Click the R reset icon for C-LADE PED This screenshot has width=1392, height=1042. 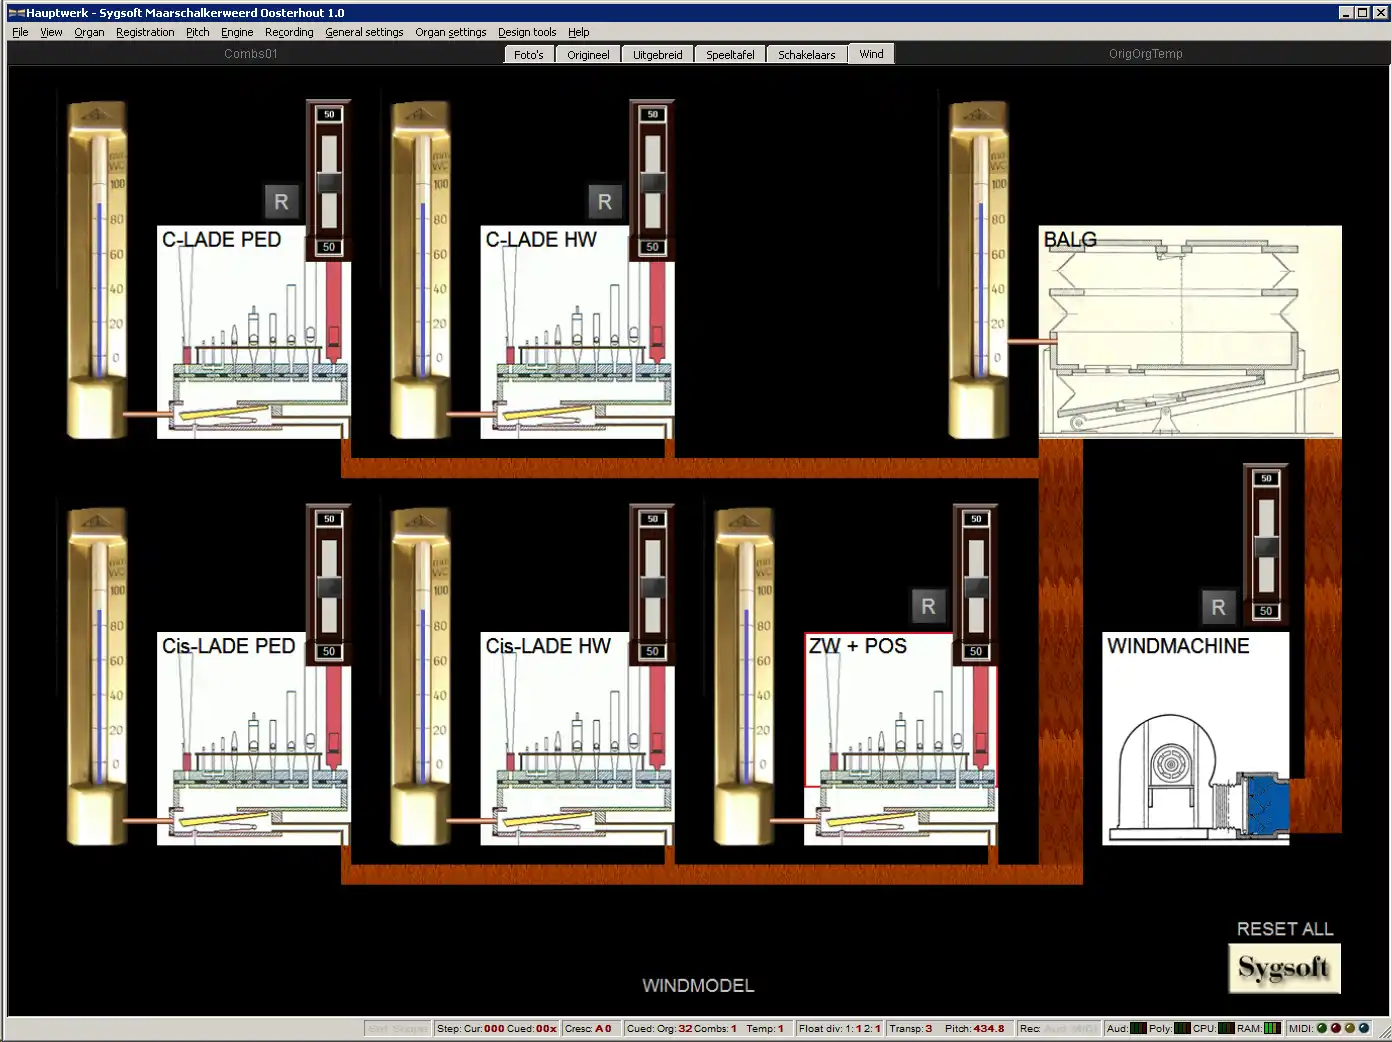(x=281, y=202)
